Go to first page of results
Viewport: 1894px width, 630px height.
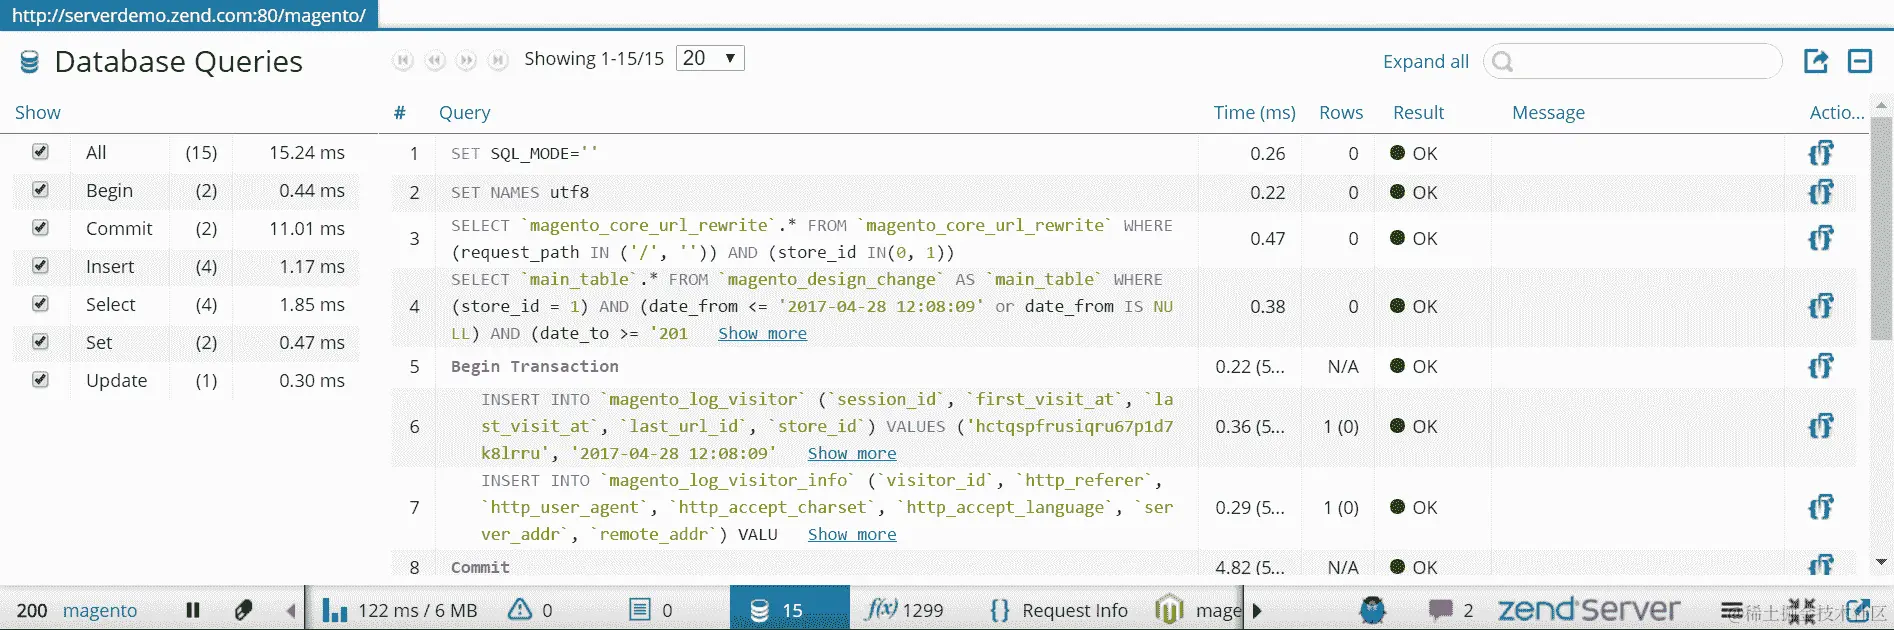403,60
